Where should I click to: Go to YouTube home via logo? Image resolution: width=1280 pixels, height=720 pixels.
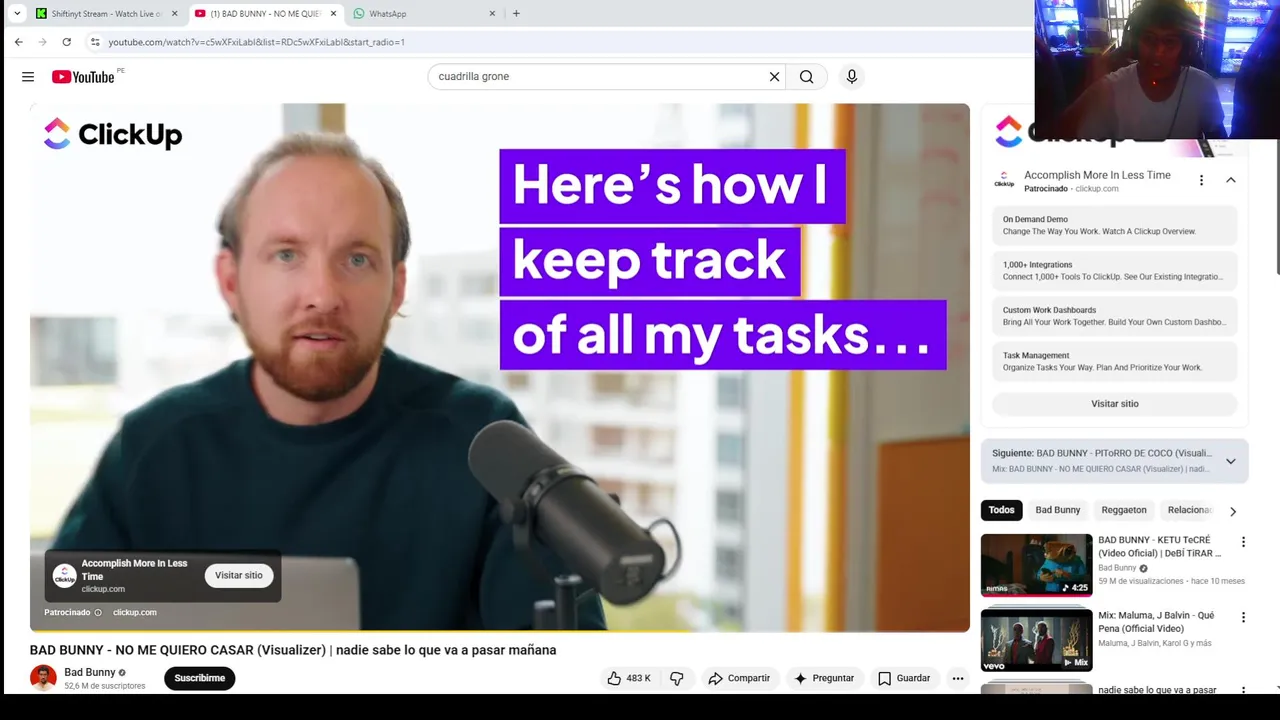[83, 77]
